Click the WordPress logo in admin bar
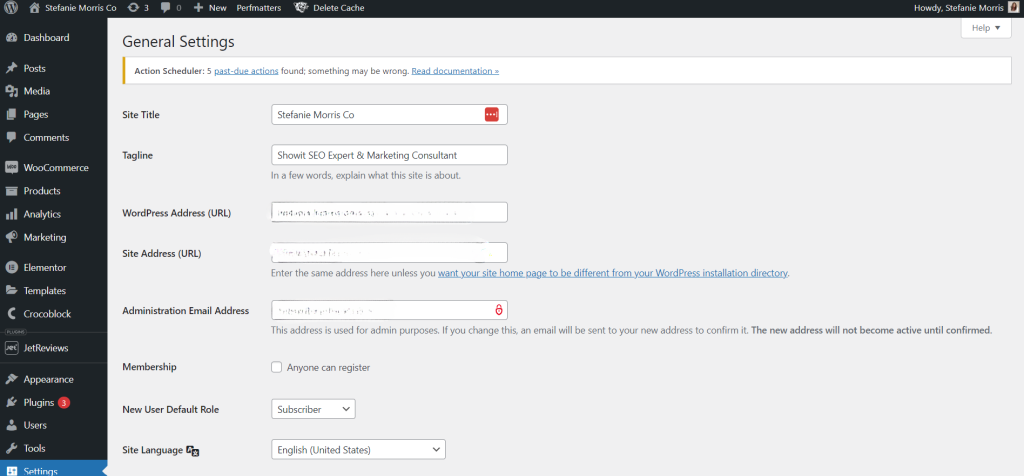Image resolution: width=1024 pixels, height=476 pixels. click(11, 8)
